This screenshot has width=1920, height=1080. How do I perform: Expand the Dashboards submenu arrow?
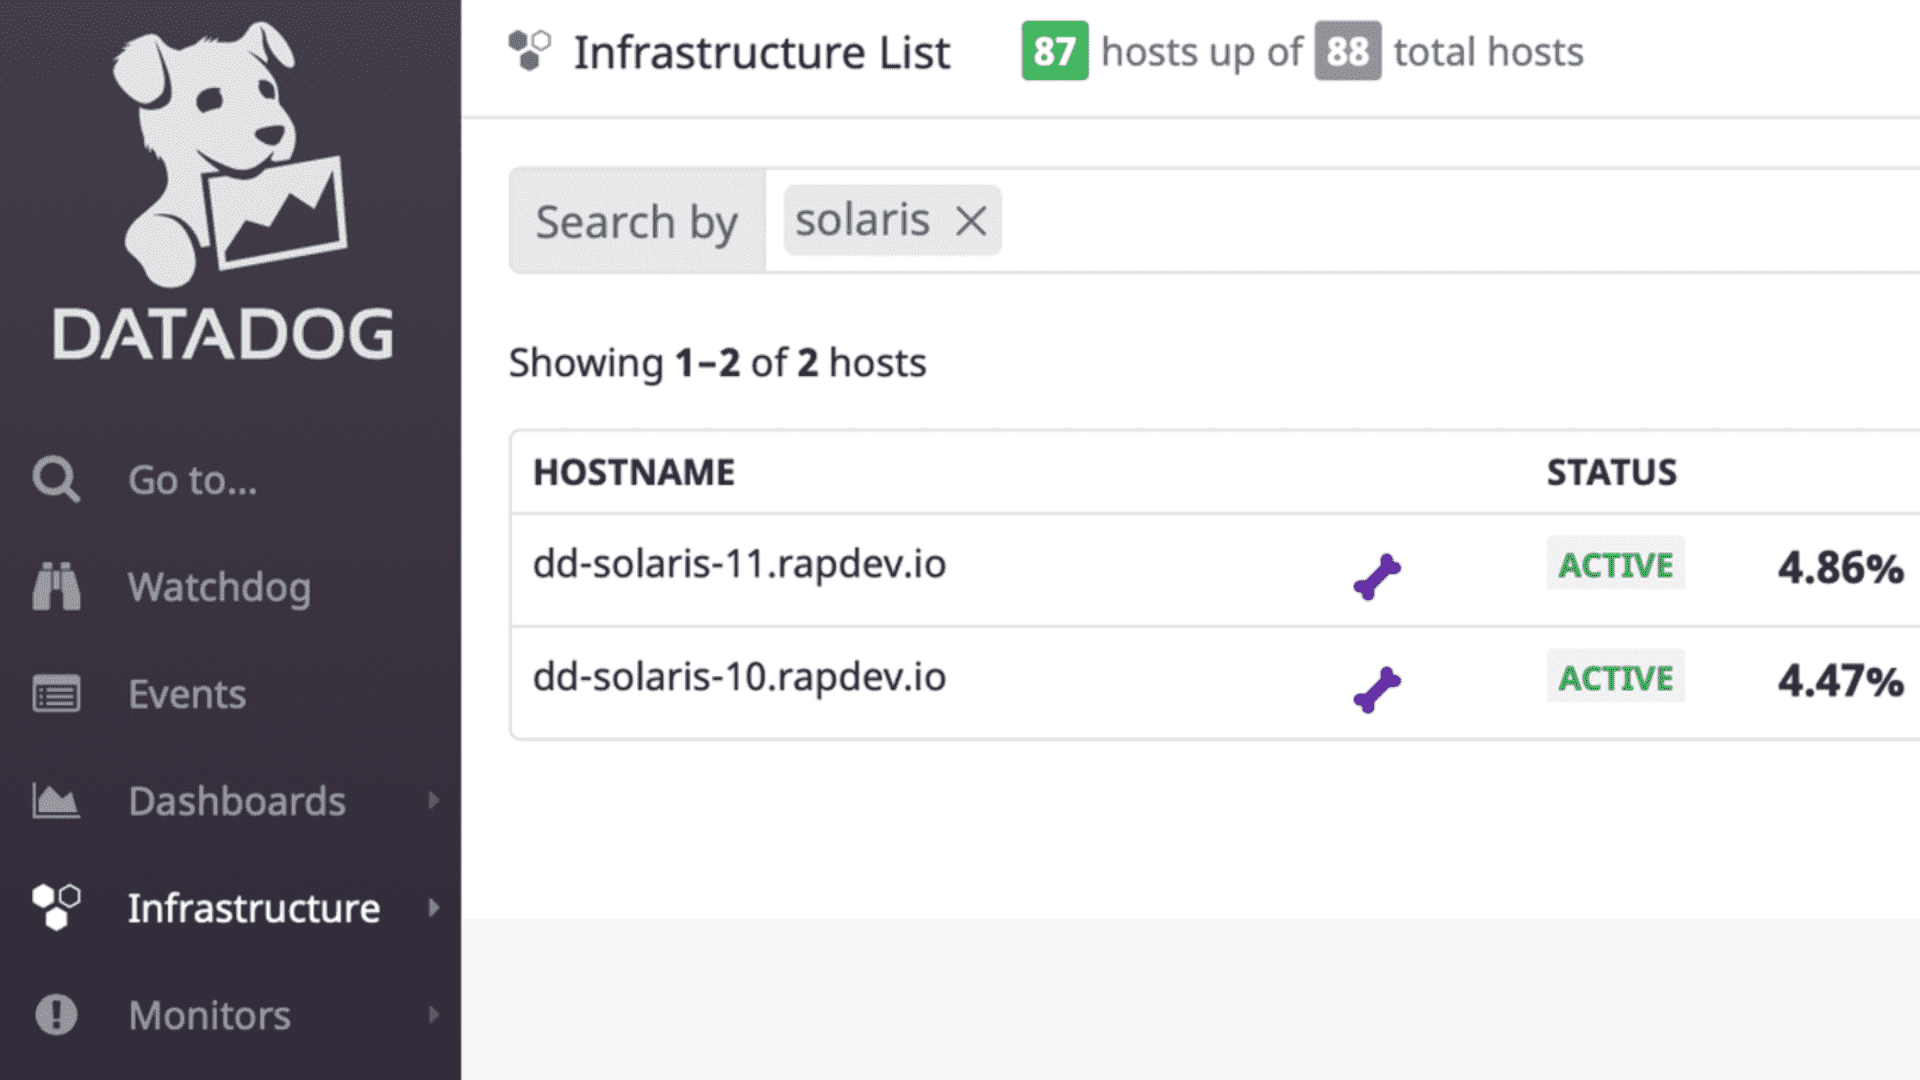433,800
